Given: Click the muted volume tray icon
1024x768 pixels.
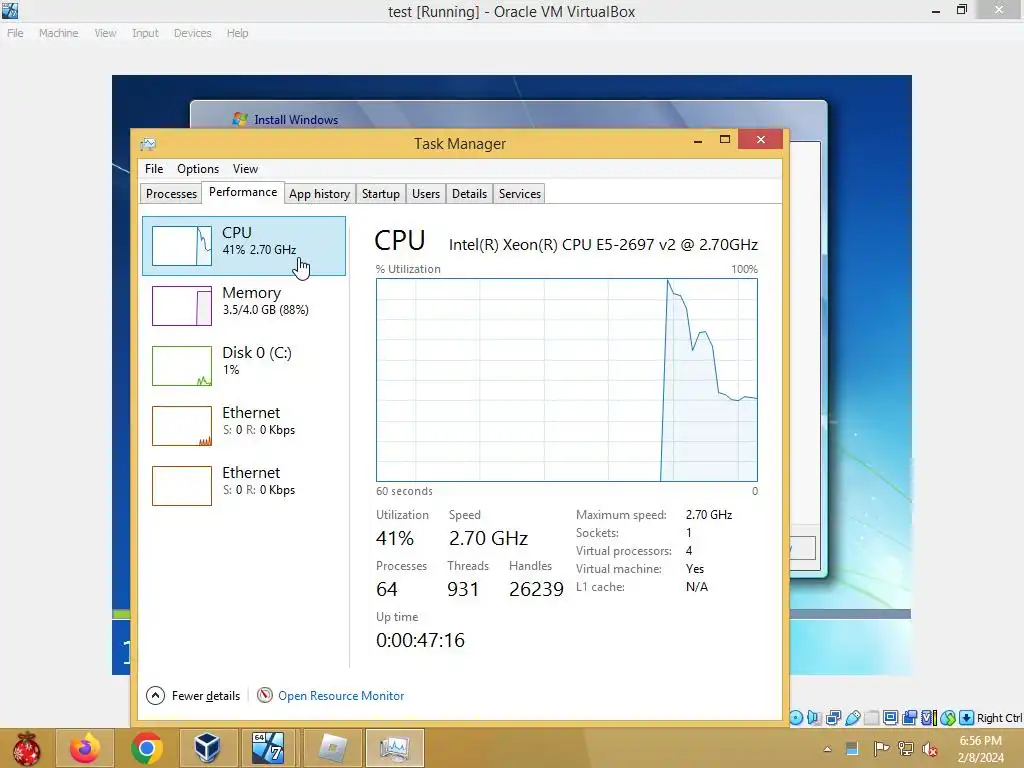Looking at the screenshot, I should [x=930, y=749].
